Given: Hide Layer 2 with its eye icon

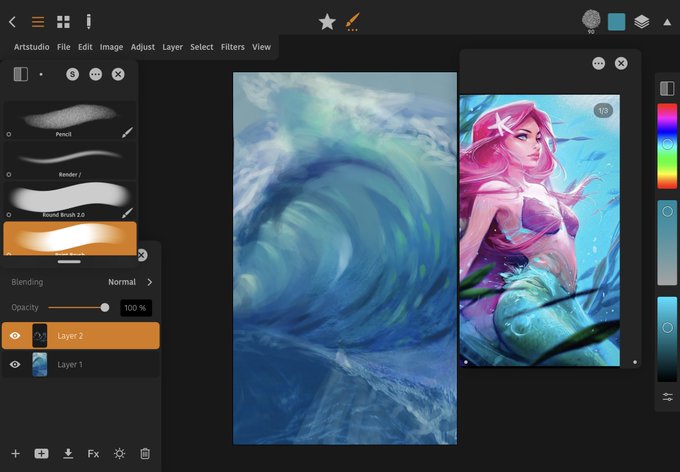Looking at the screenshot, I should coord(15,335).
